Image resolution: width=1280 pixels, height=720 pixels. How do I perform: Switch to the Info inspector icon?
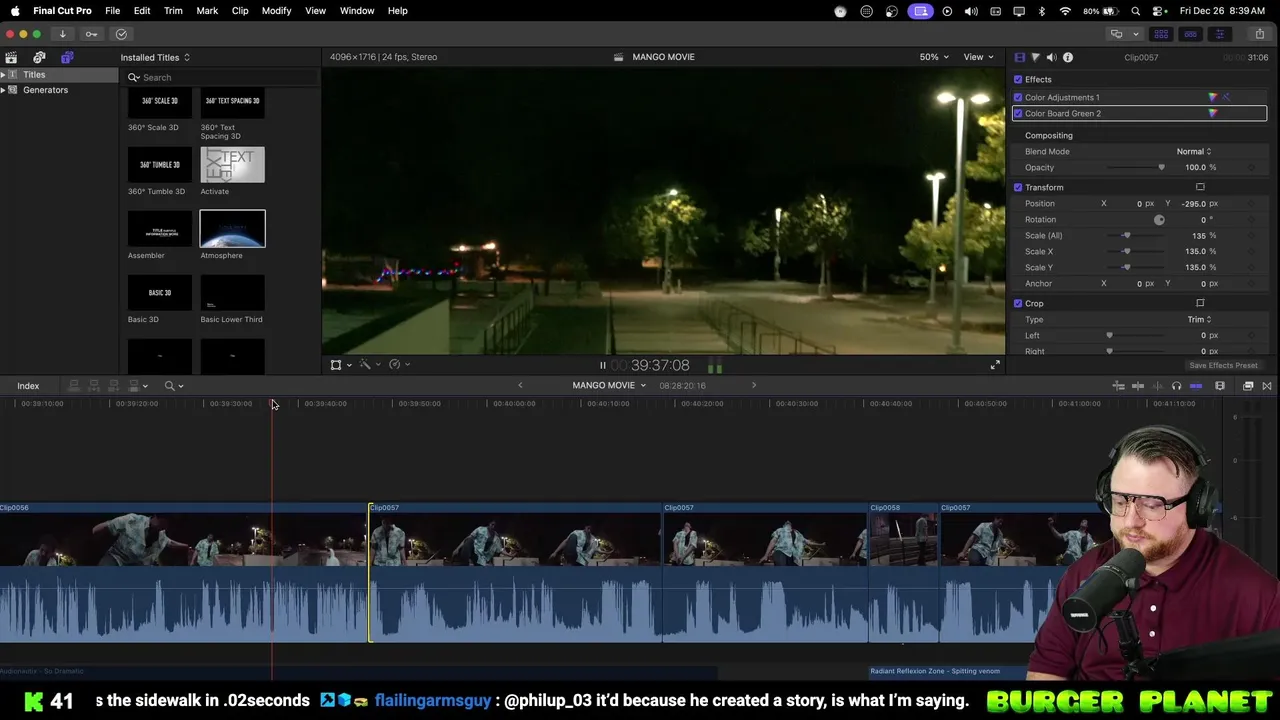coord(1068,57)
